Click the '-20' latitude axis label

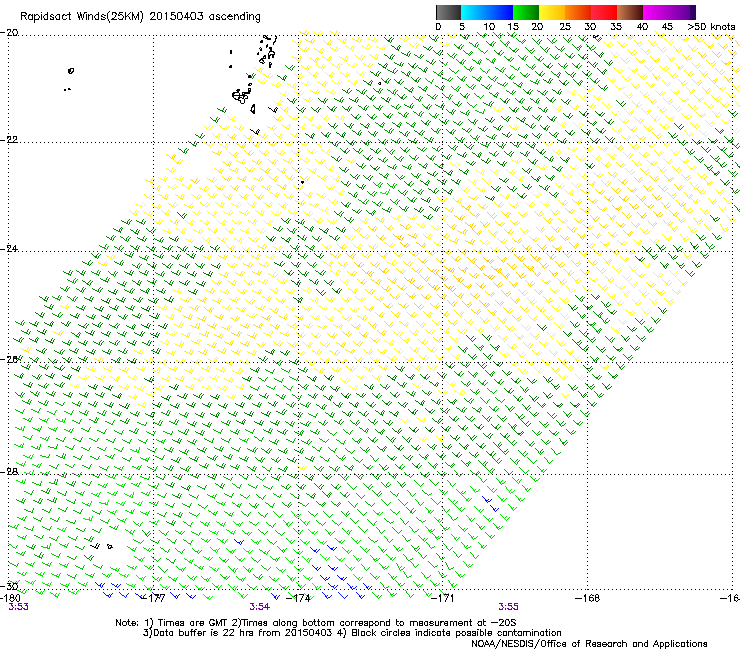pyautogui.click(x=9, y=33)
